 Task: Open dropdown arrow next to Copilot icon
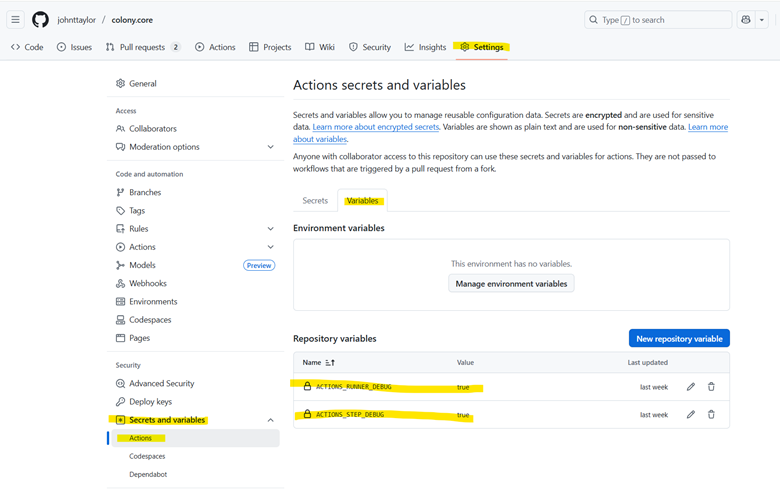tap(762, 20)
